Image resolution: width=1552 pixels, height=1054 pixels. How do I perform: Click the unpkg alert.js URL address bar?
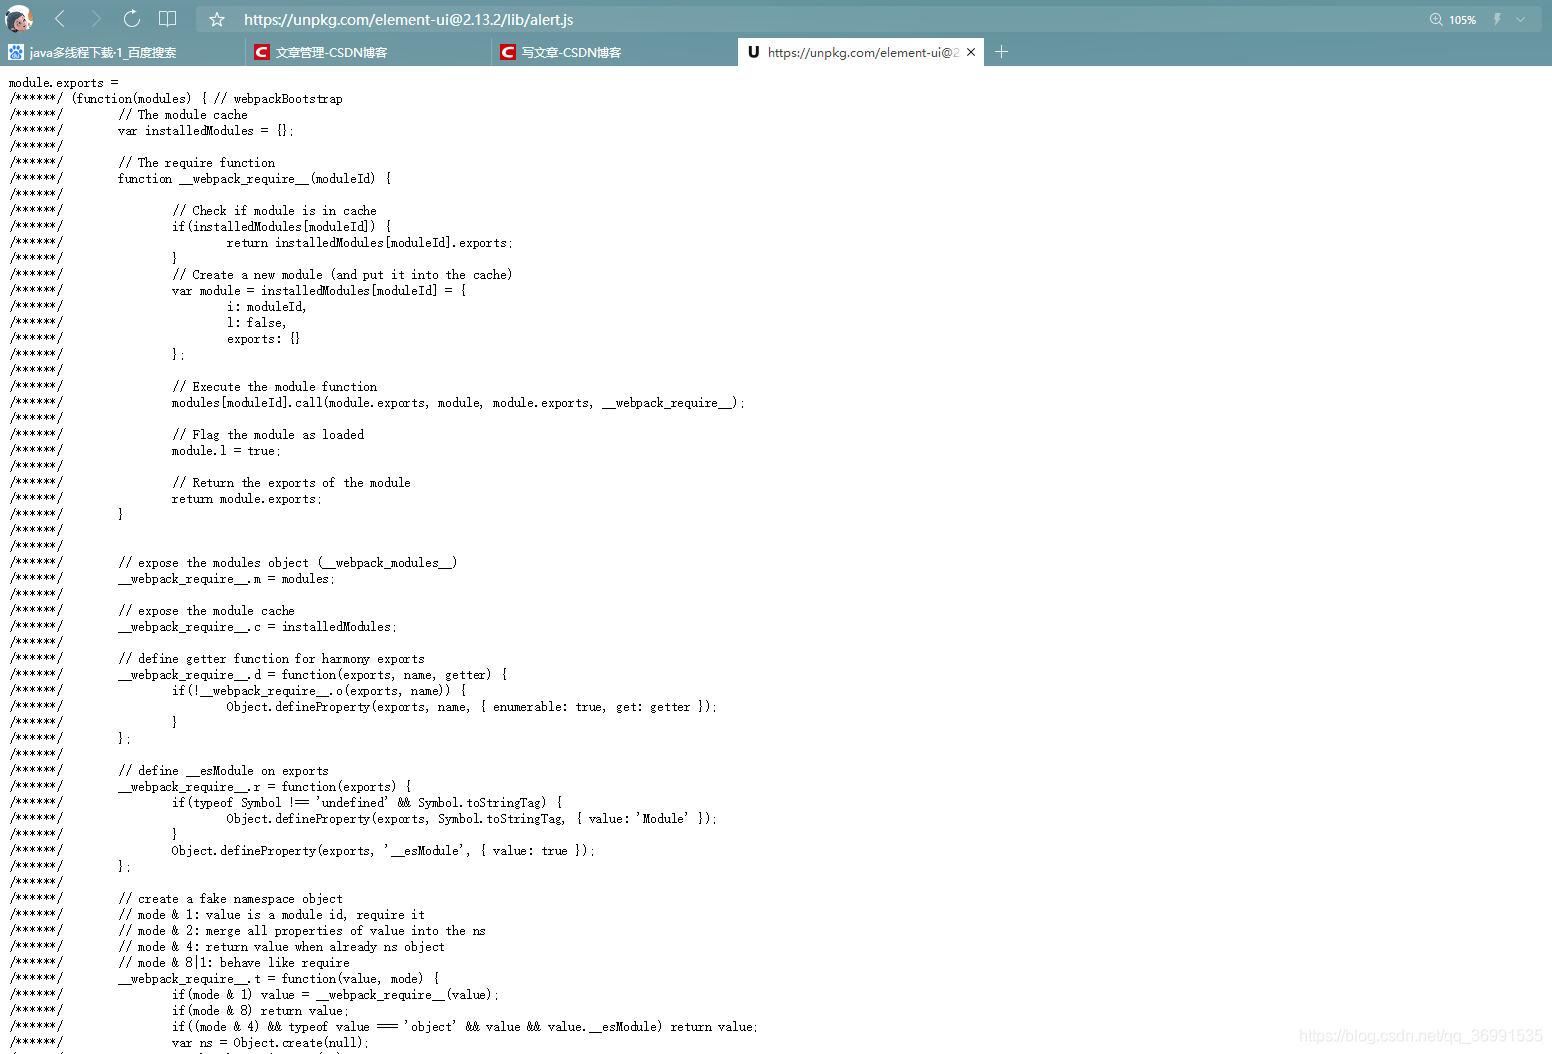[x=408, y=19]
